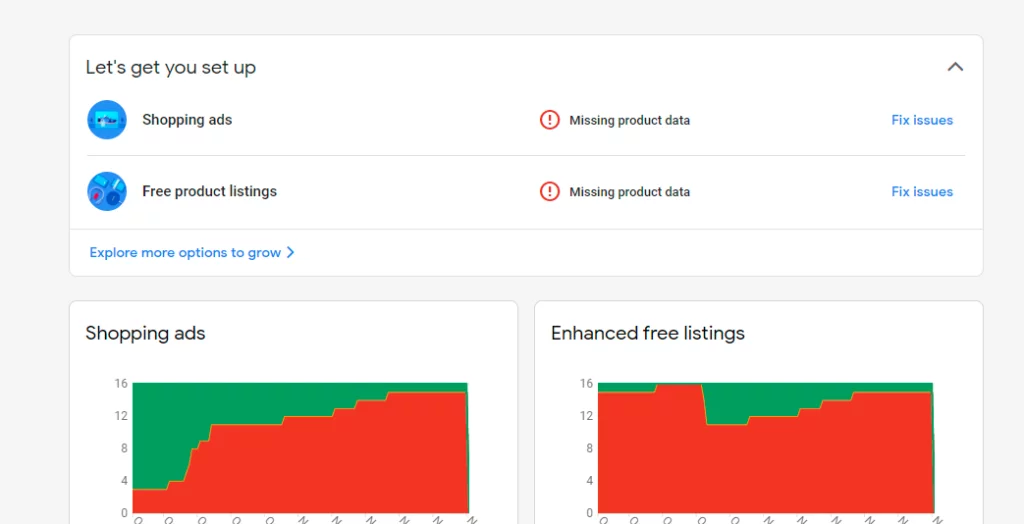Click the Shopping ads chart card title
The height and width of the screenshot is (524, 1024).
[145, 334]
